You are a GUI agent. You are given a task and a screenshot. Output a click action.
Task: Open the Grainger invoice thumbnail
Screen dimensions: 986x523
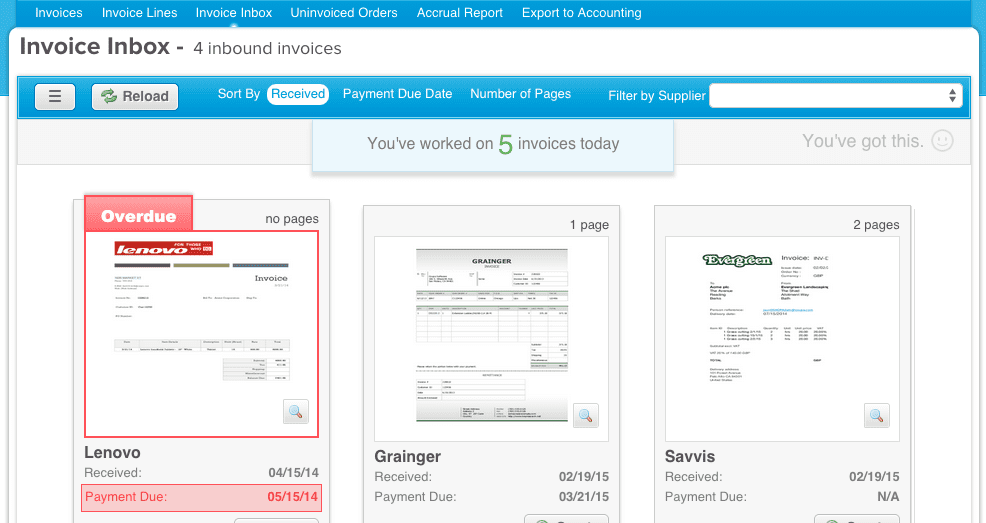click(492, 339)
